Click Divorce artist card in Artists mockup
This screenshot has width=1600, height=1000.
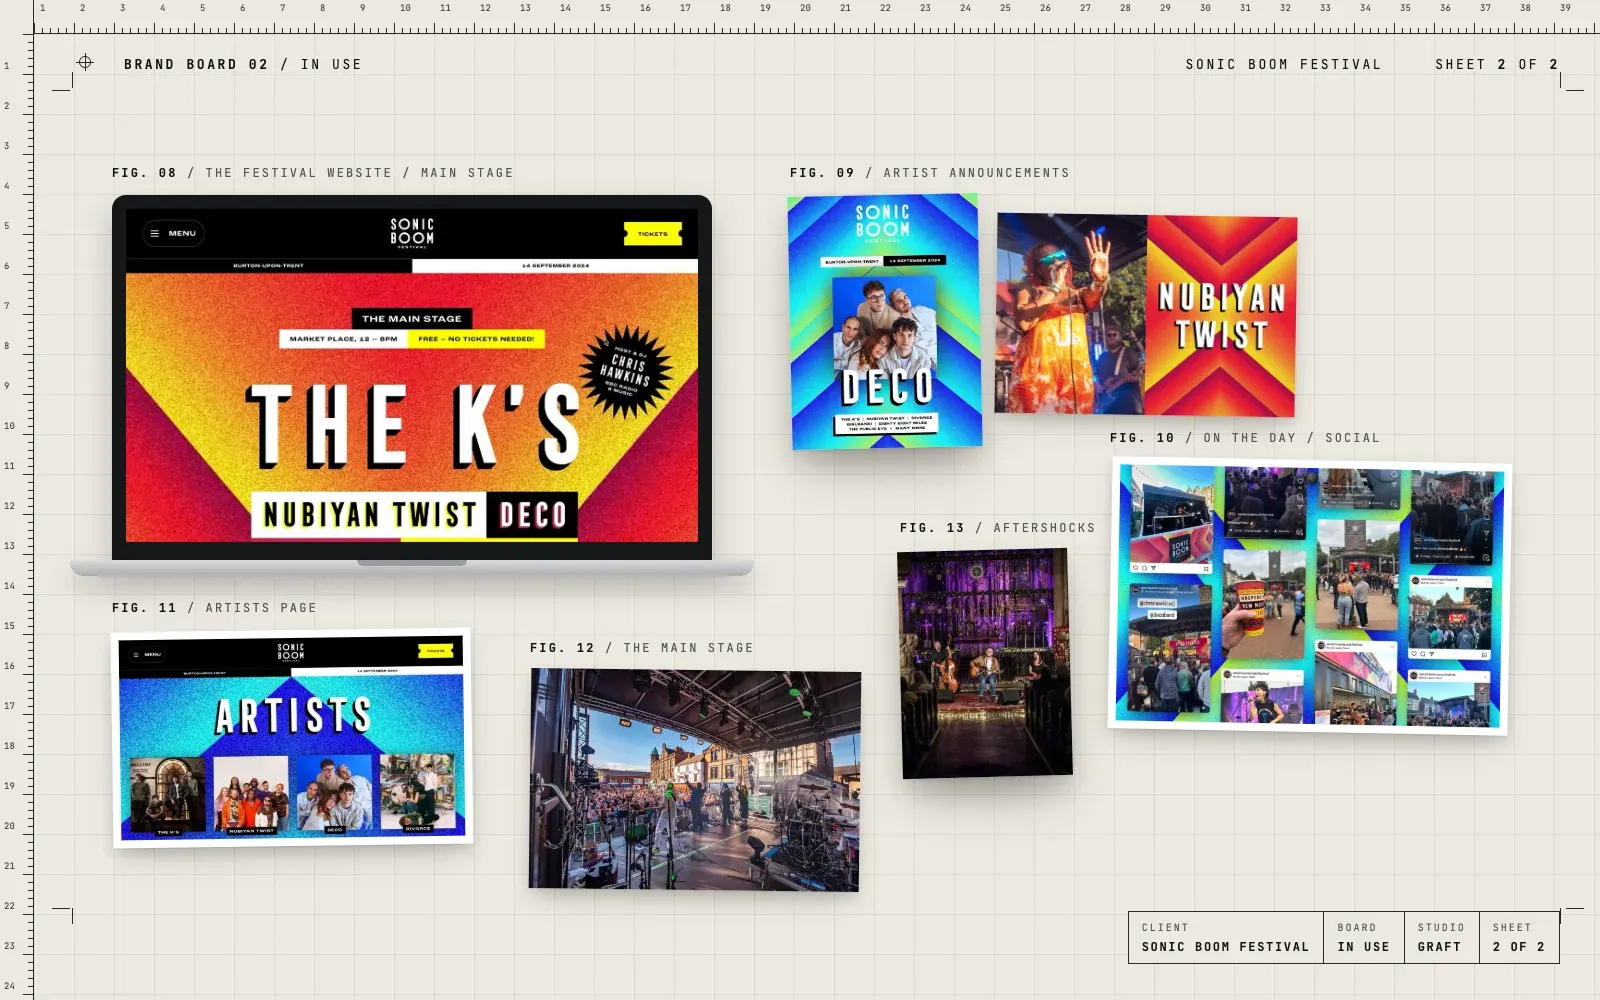coord(418,792)
